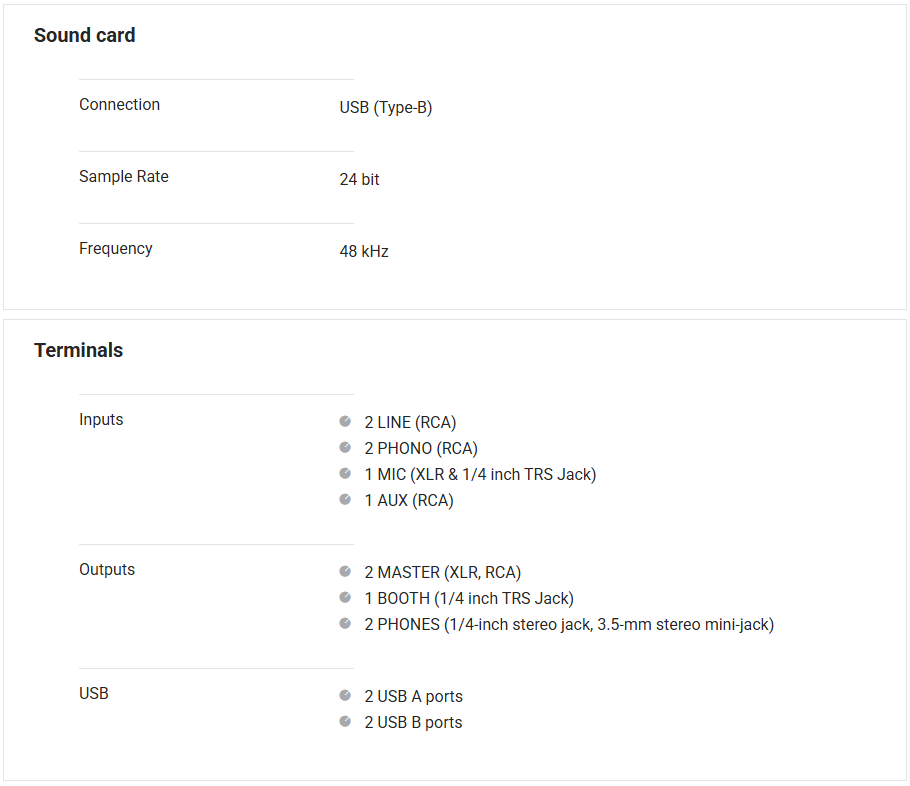The height and width of the screenshot is (786, 910).
Task: Click the USB row label under Terminals
Action: pos(94,694)
